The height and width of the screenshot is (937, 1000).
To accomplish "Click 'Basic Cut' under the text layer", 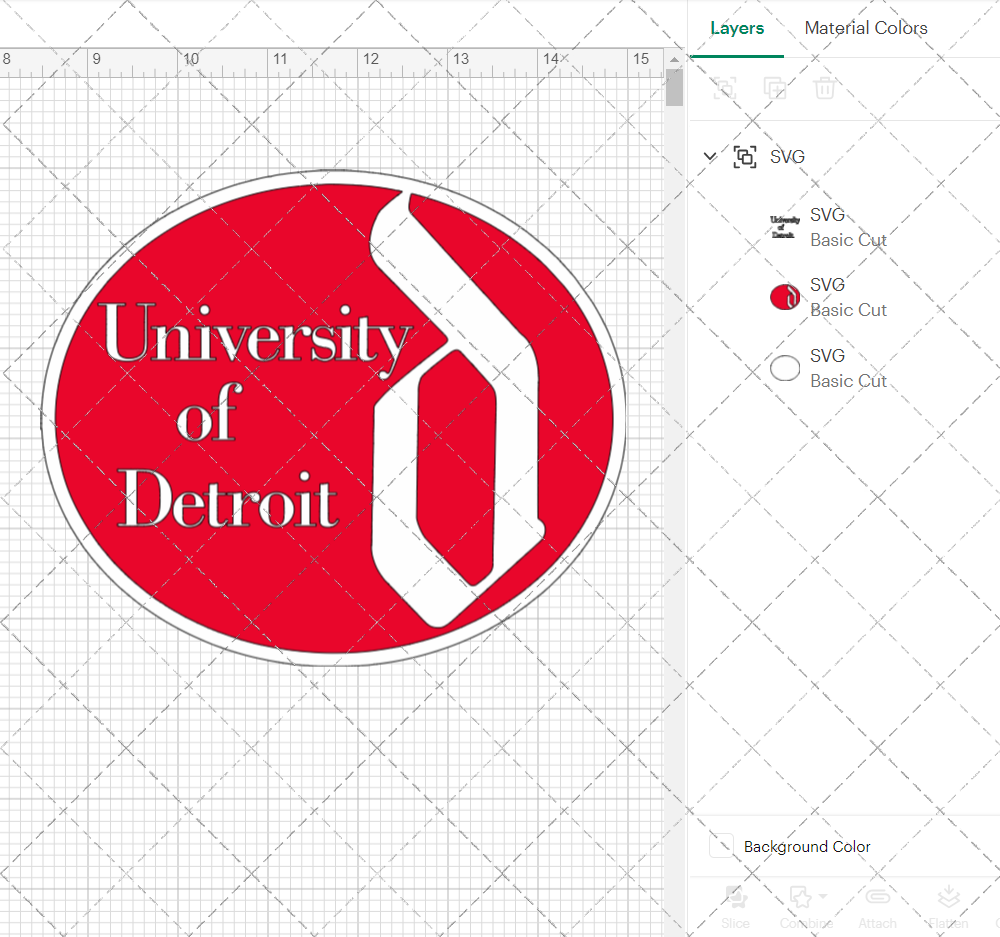I will pos(848,240).
